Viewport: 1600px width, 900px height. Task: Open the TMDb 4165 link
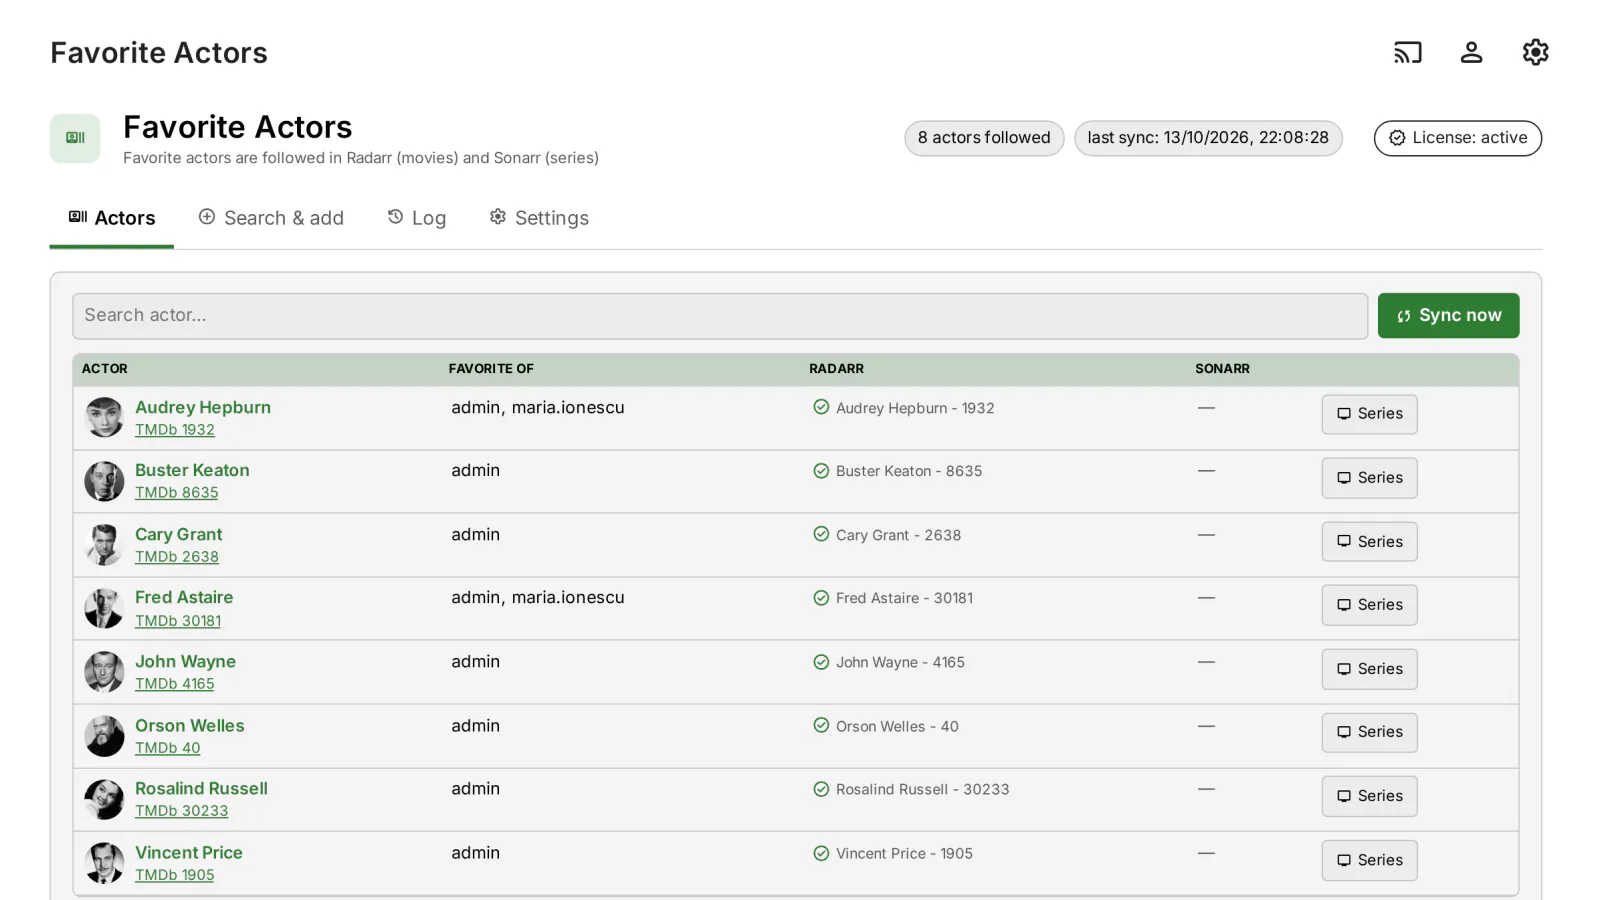[x=175, y=684]
